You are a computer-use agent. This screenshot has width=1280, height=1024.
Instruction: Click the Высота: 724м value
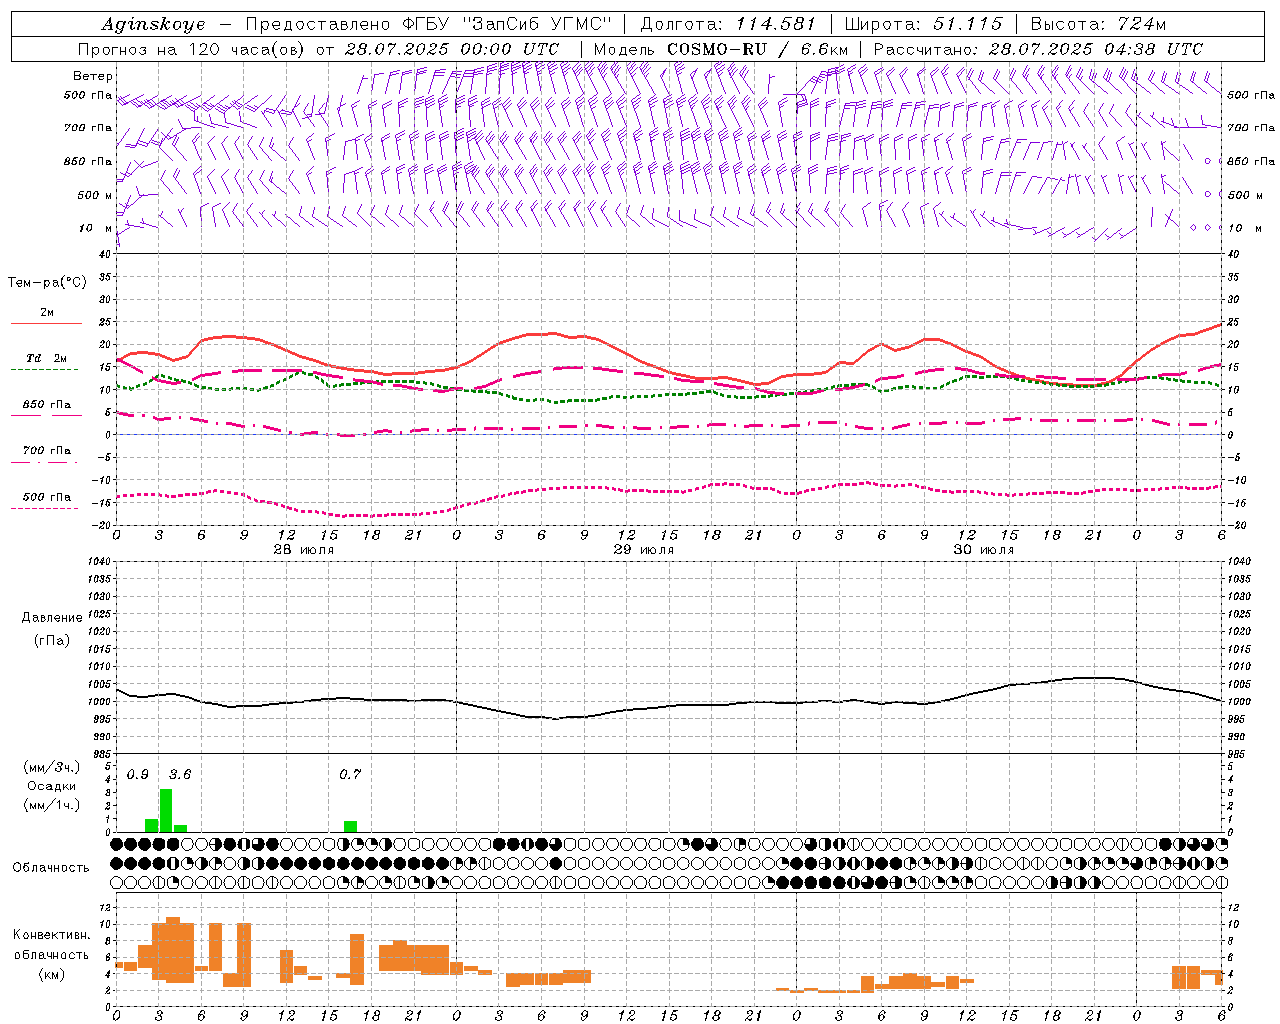pos(1098,24)
